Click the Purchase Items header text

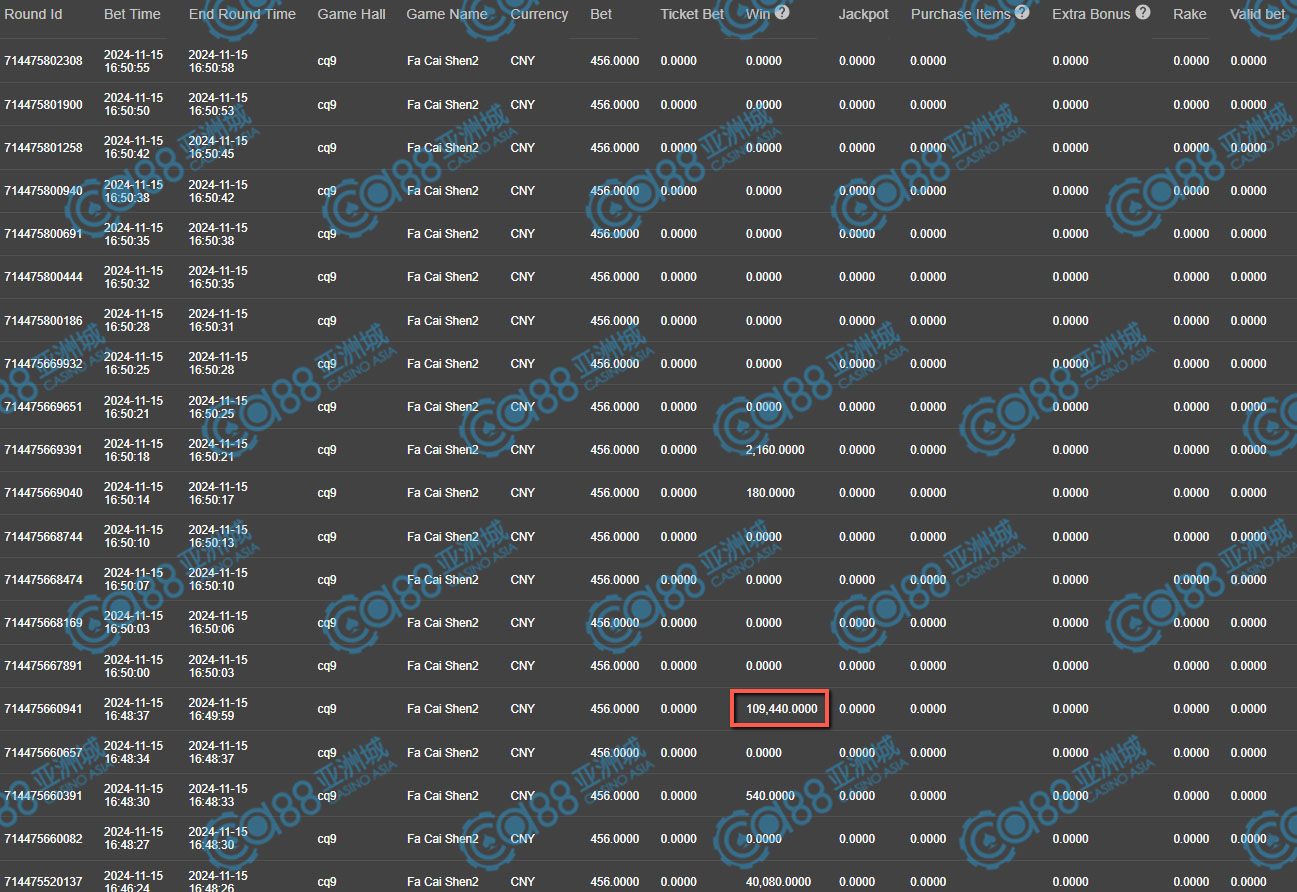tap(961, 14)
